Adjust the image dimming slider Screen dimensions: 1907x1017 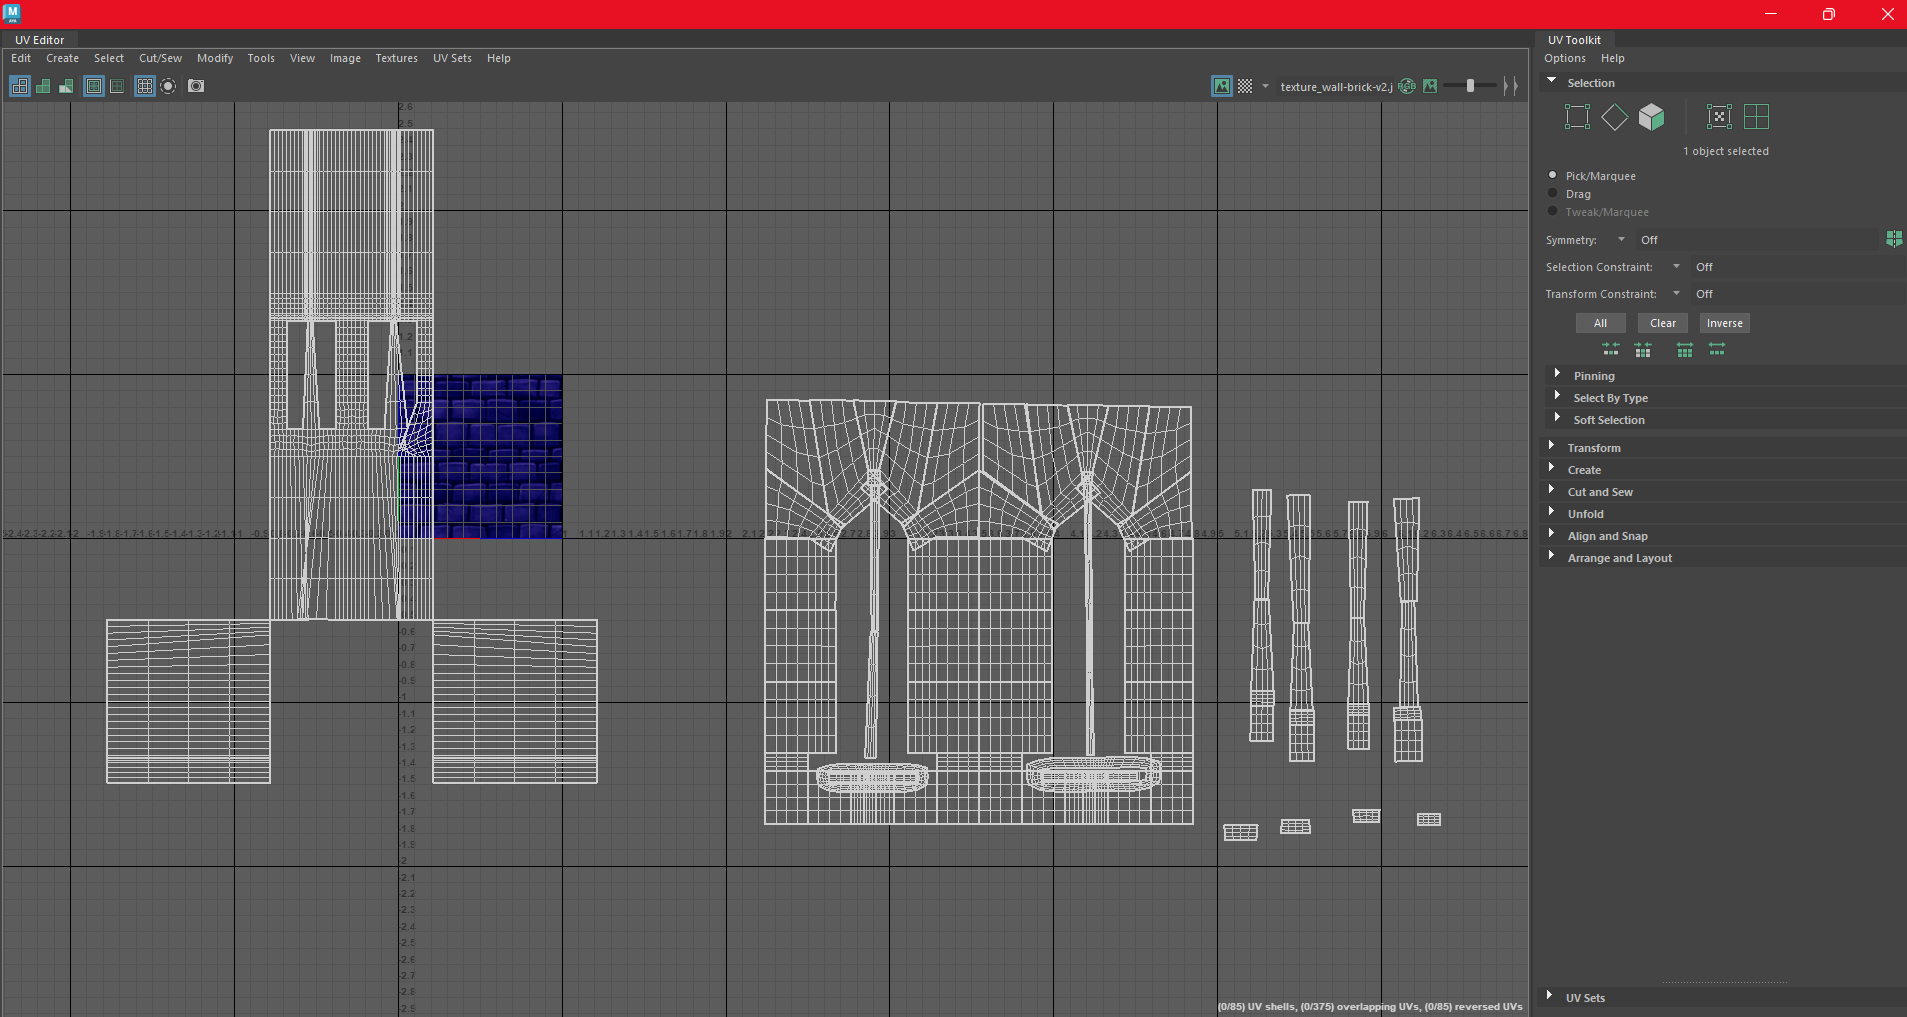coord(1470,86)
